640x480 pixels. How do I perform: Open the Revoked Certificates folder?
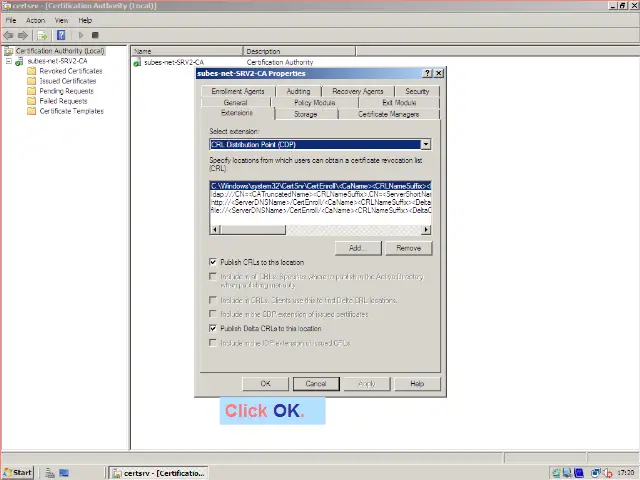70,71
